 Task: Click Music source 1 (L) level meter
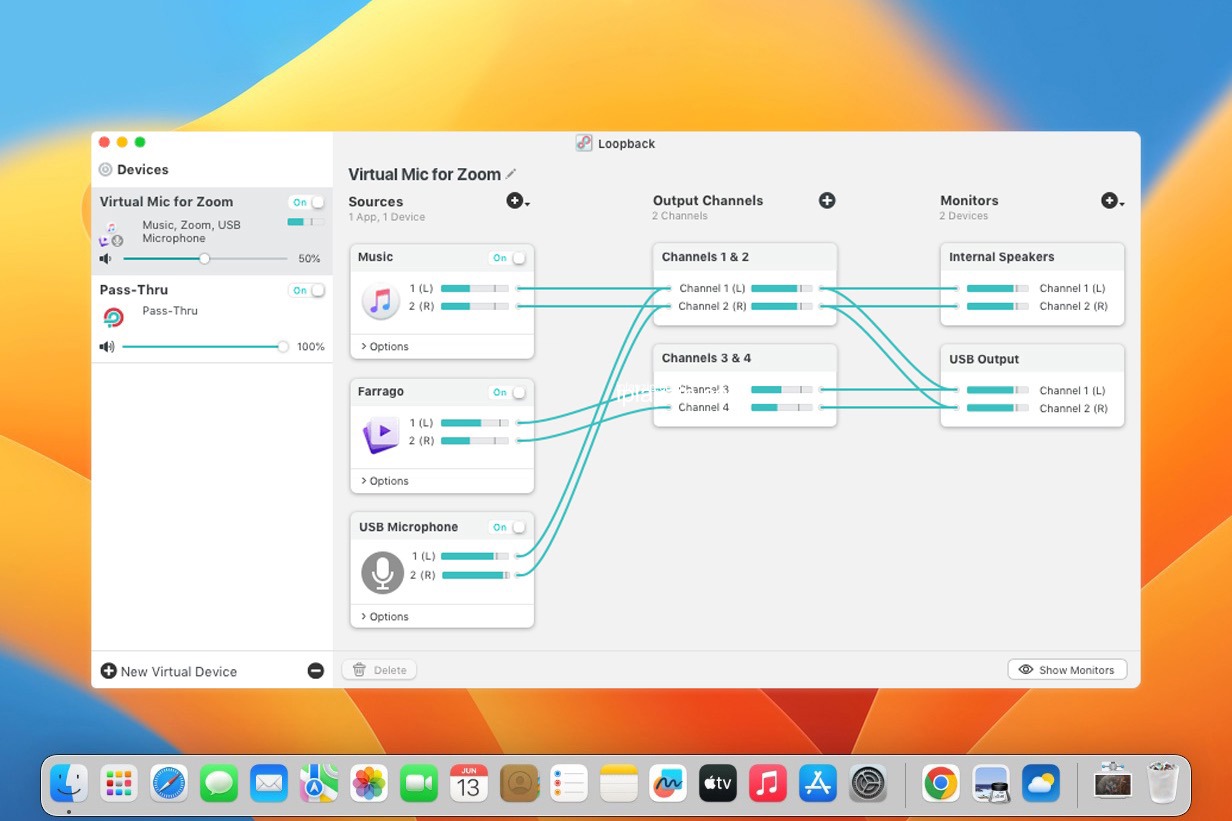[475, 288]
